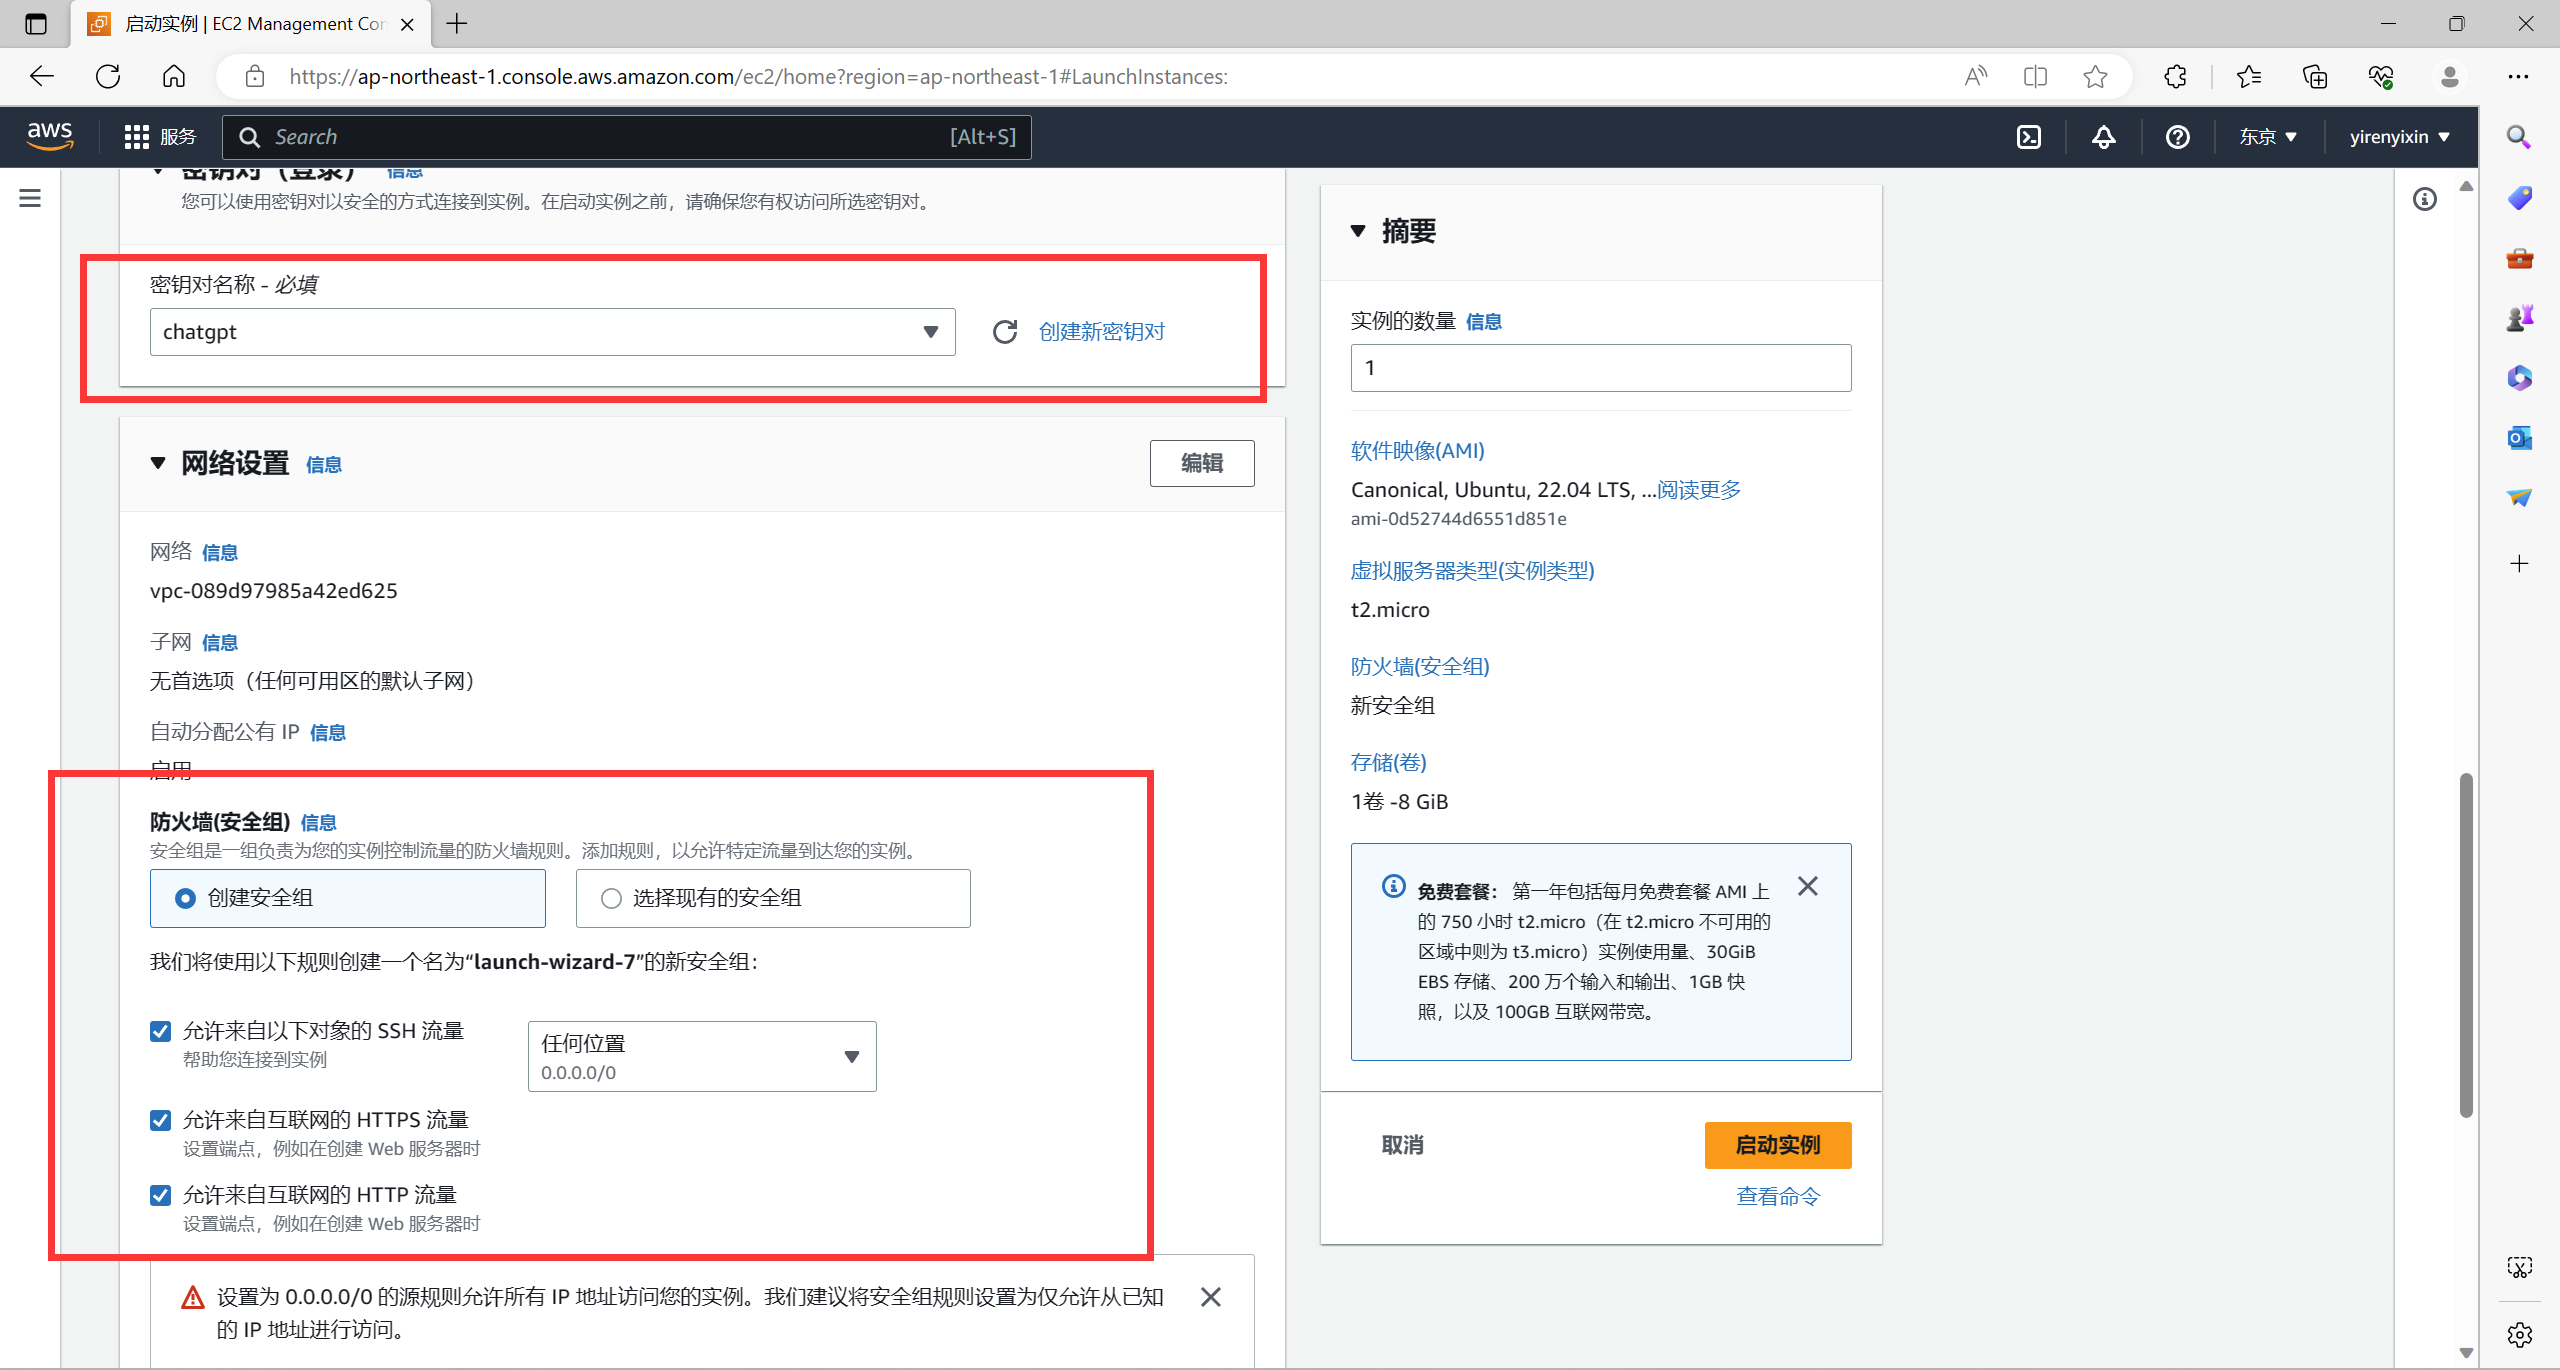Open virtual server type summary link

(1472, 571)
